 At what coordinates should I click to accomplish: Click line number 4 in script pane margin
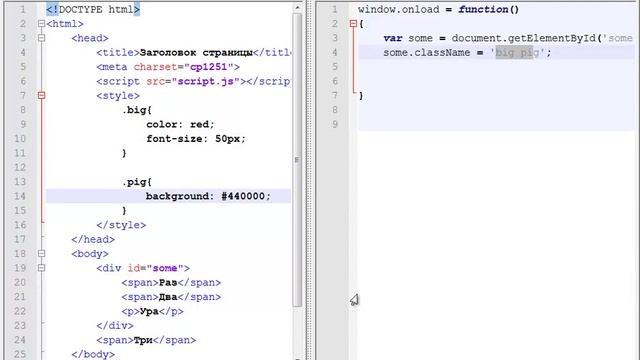[335, 53]
